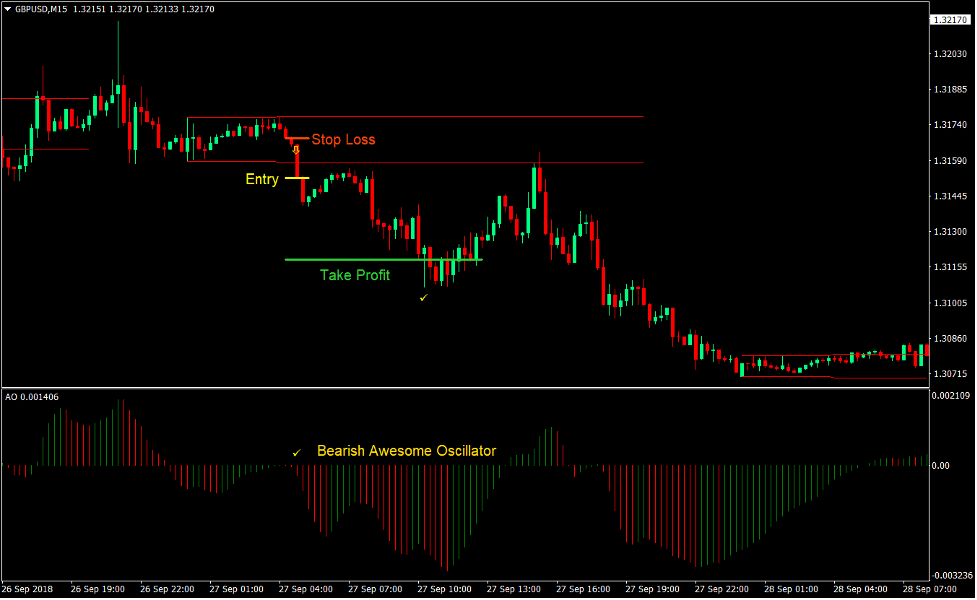Image resolution: width=977 pixels, height=600 pixels.
Task: Click the Stop Loss red bracket marker
Action: click(297, 139)
